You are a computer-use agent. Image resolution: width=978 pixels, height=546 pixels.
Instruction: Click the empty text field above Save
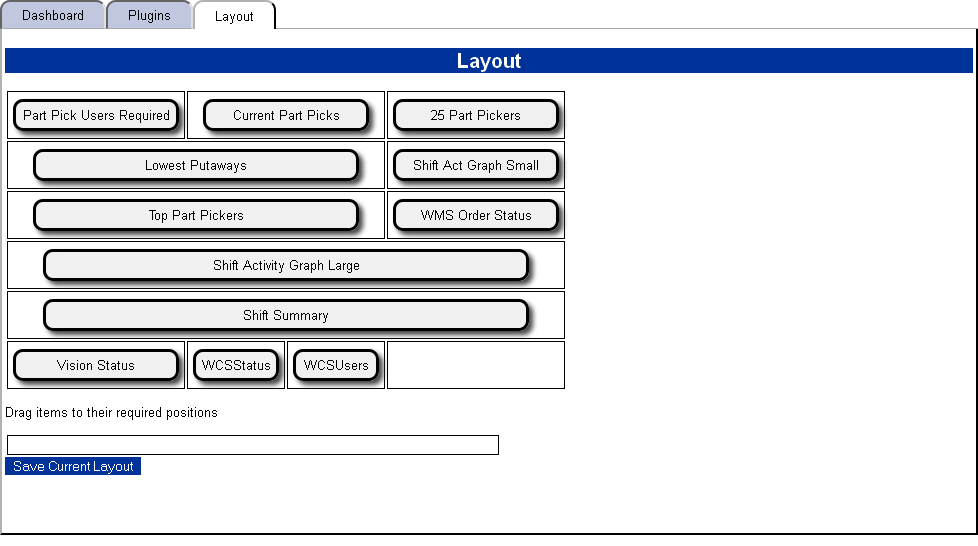point(253,445)
